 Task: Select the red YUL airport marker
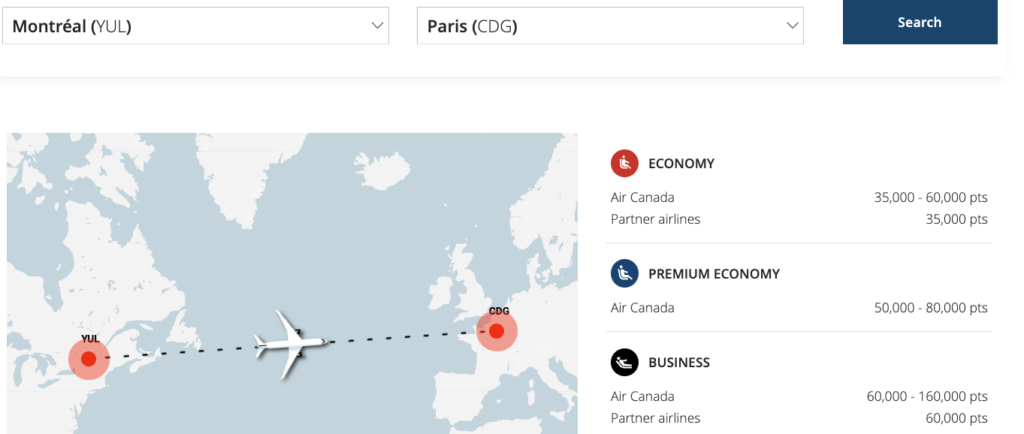88,358
